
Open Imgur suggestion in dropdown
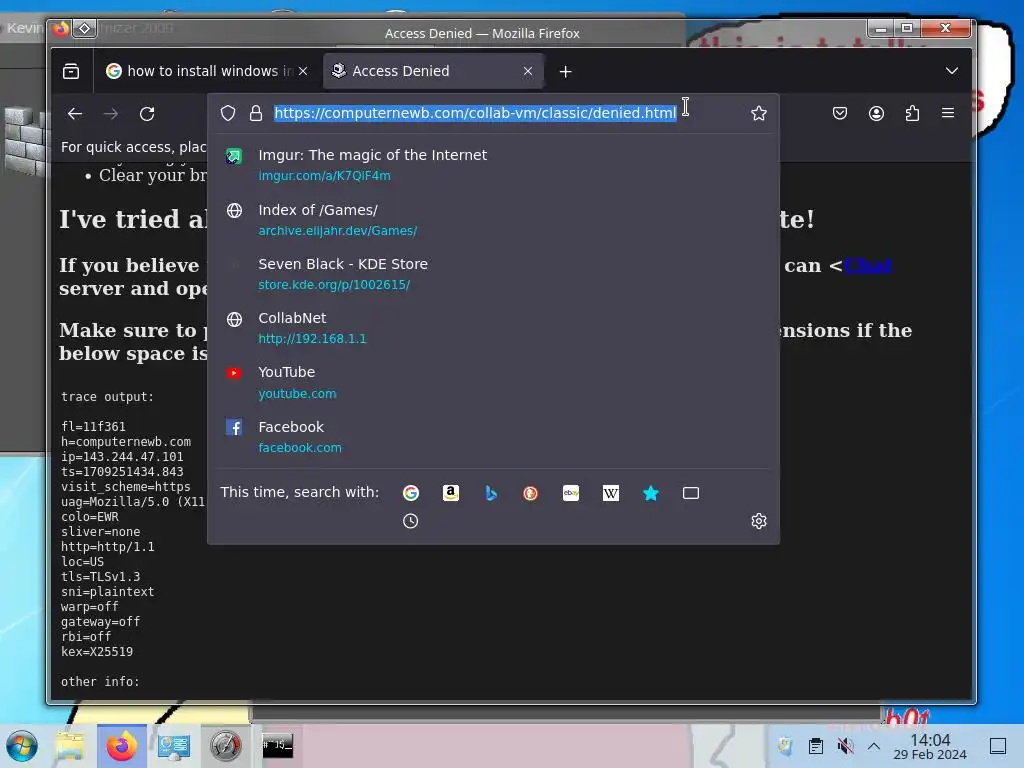[493, 165]
